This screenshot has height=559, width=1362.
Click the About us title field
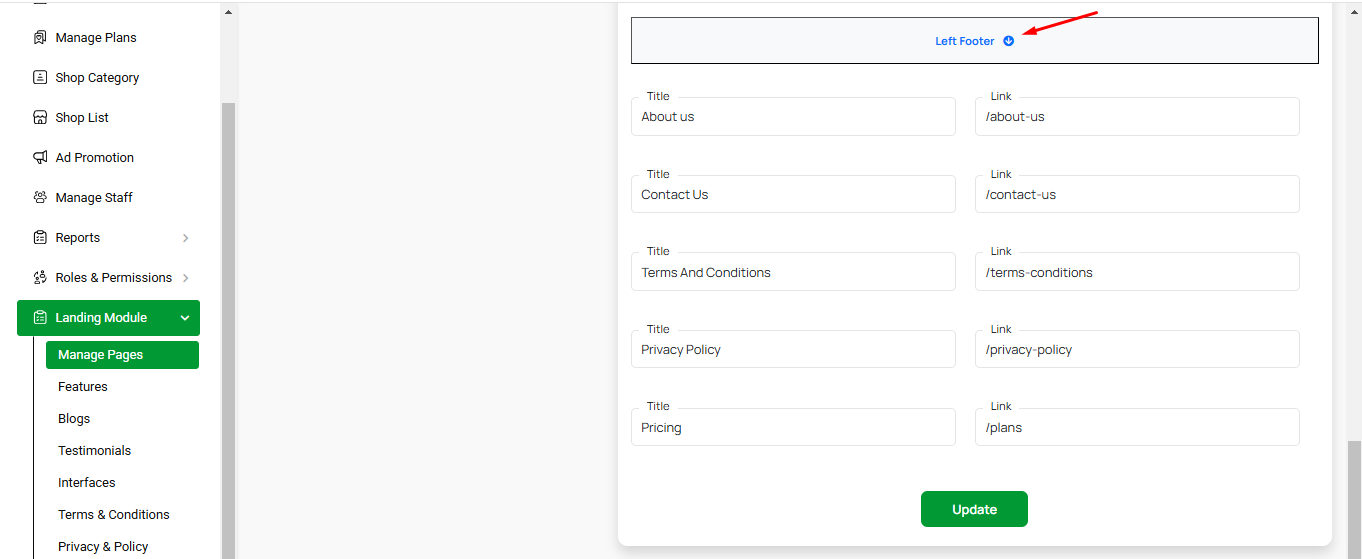[x=793, y=117]
